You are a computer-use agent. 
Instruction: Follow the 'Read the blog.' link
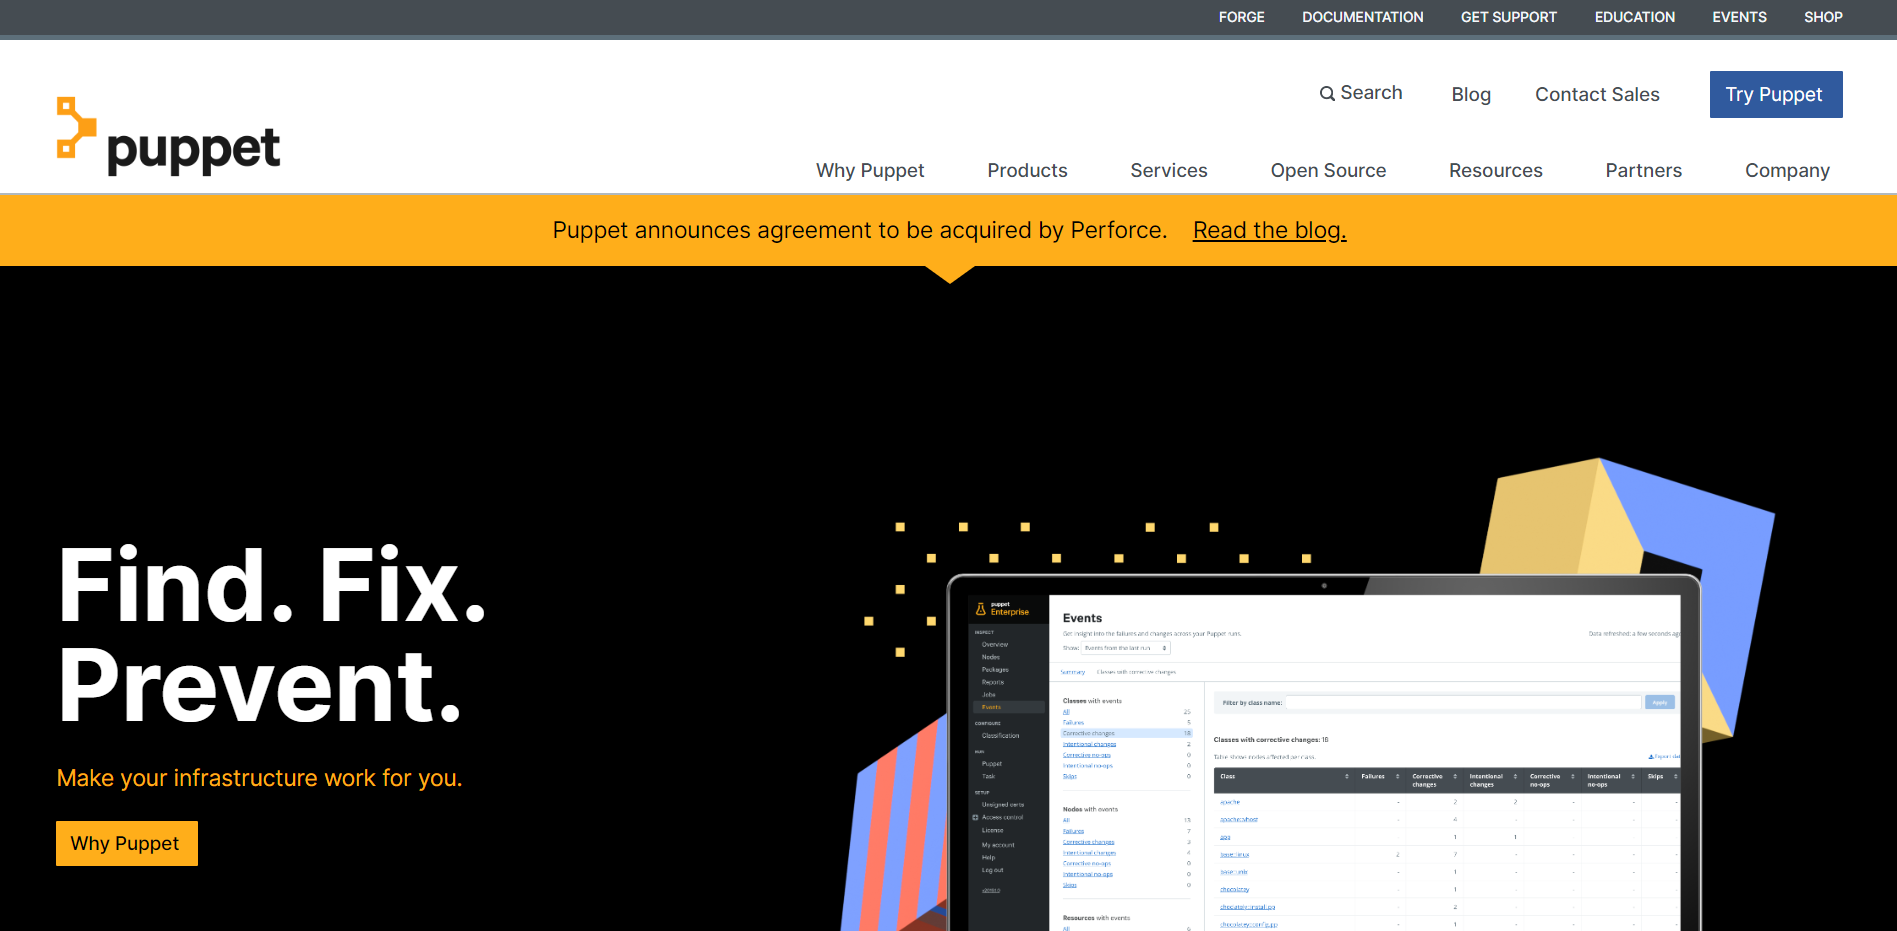click(x=1269, y=230)
